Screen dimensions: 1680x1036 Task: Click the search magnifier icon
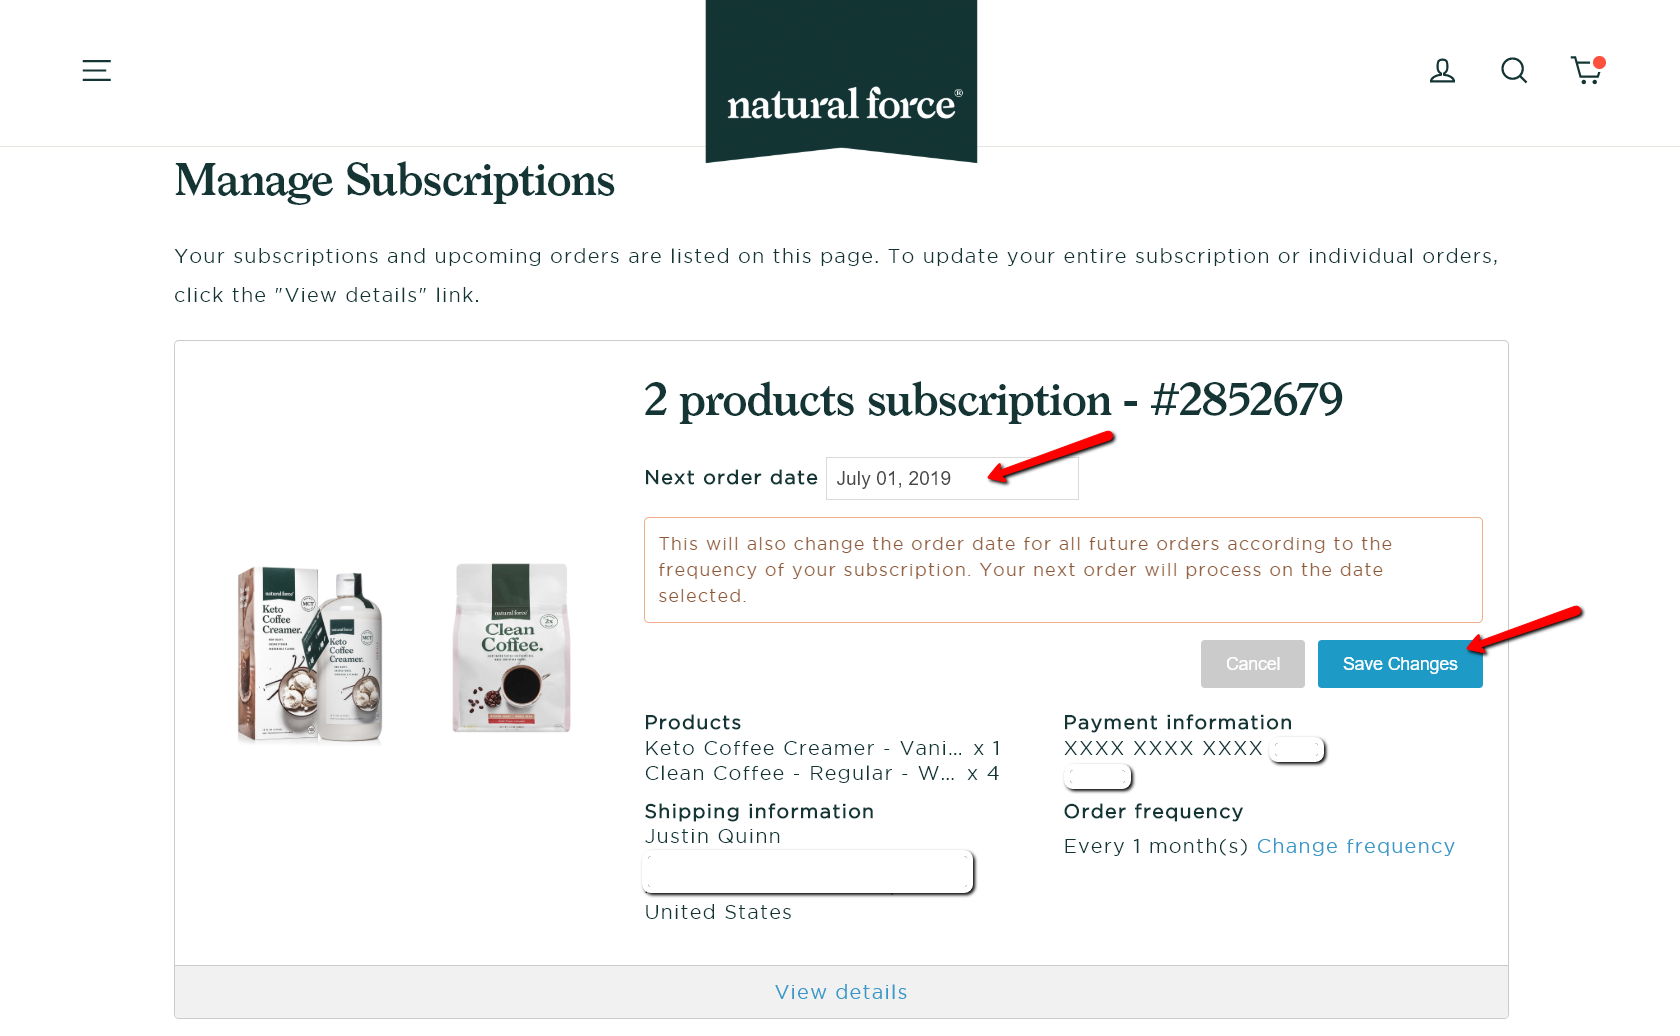tap(1514, 70)
